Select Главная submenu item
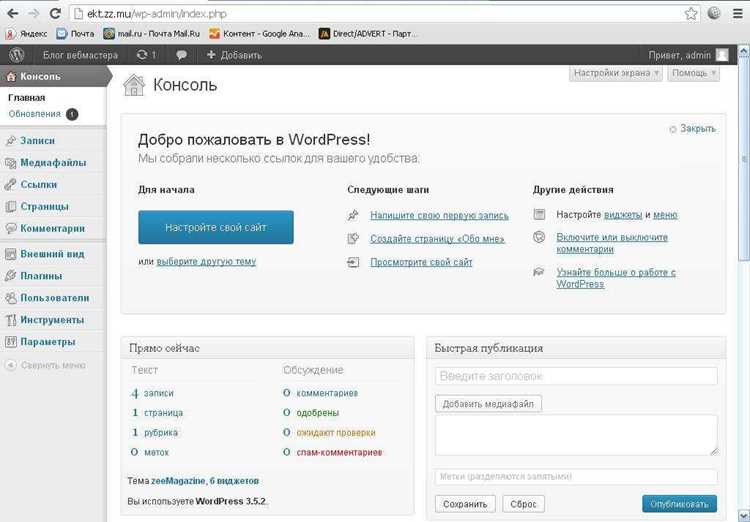 point(27,98)
